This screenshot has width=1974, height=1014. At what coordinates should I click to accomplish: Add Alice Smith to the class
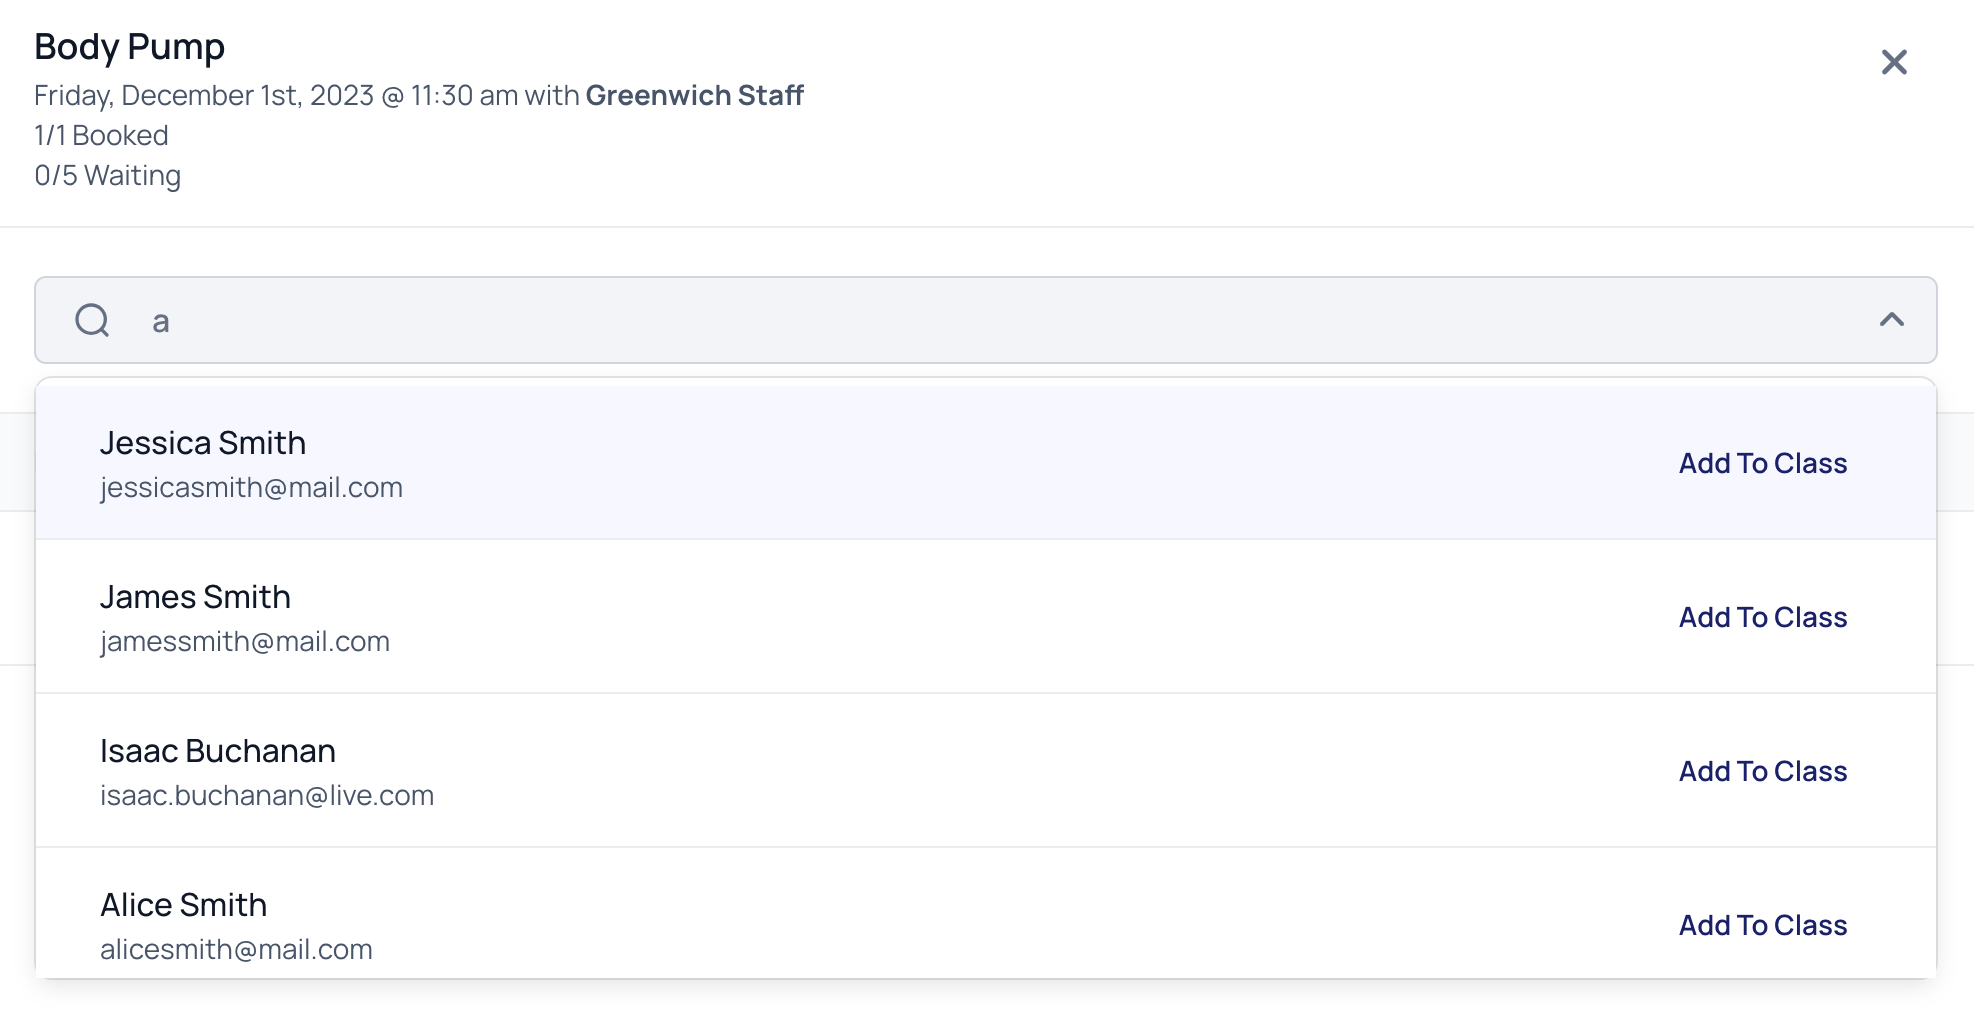pyautogui.click(x=1762, y=925)
